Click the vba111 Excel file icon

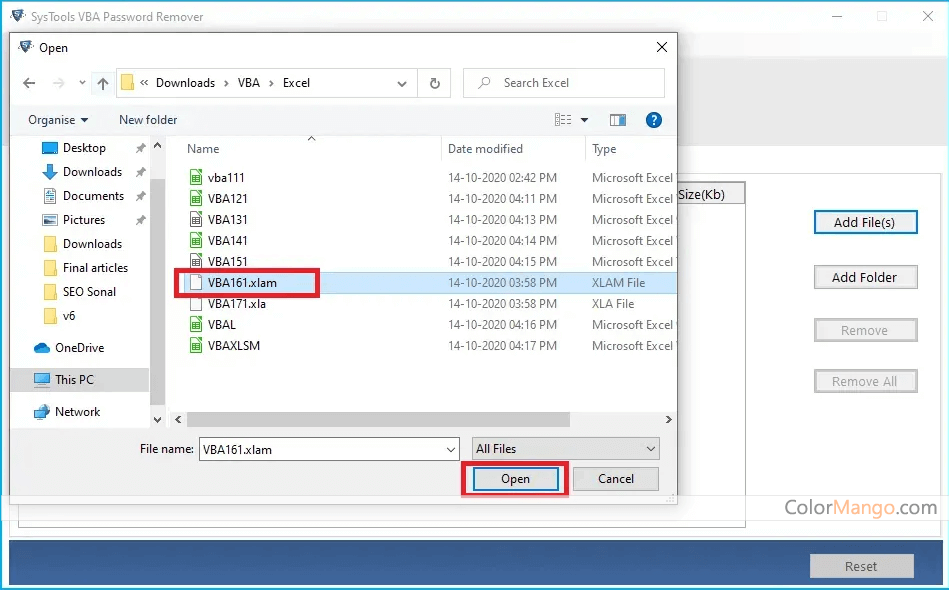pyautogui.click(x=195, y=177)
